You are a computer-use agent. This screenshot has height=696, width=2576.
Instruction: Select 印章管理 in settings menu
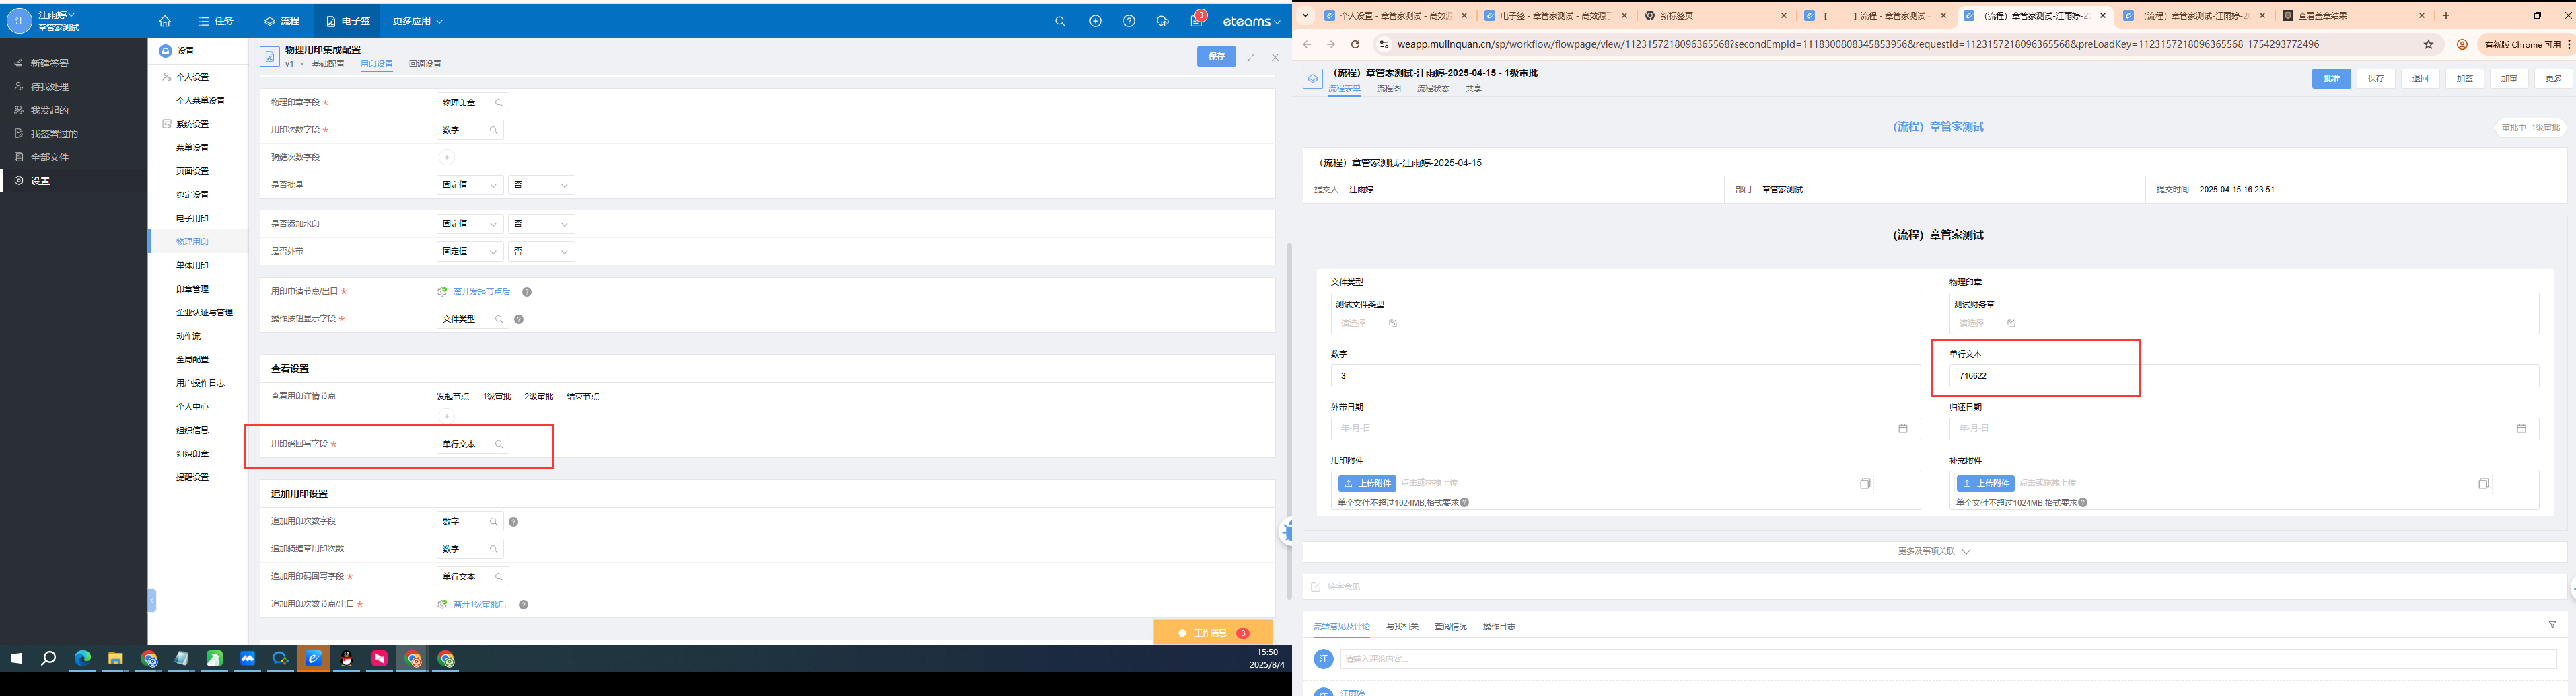192,289
